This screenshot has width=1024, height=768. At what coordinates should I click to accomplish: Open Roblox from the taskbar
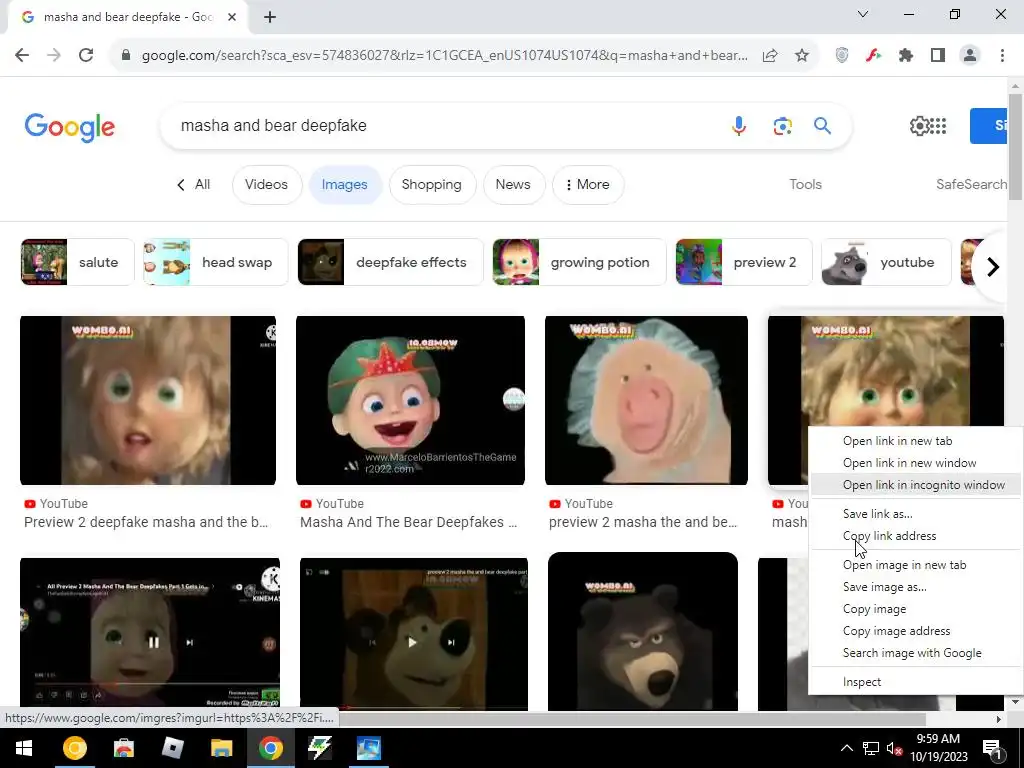click(x=172, y=748)
